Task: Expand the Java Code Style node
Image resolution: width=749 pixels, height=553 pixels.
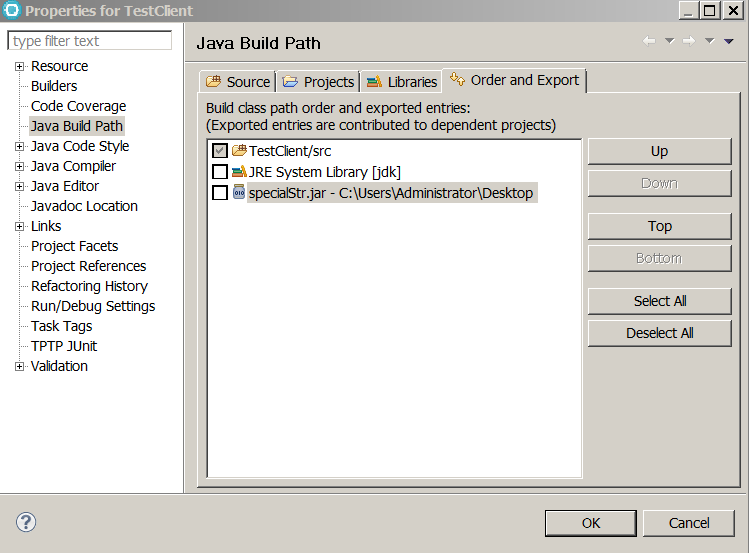Action: point(19,147)
